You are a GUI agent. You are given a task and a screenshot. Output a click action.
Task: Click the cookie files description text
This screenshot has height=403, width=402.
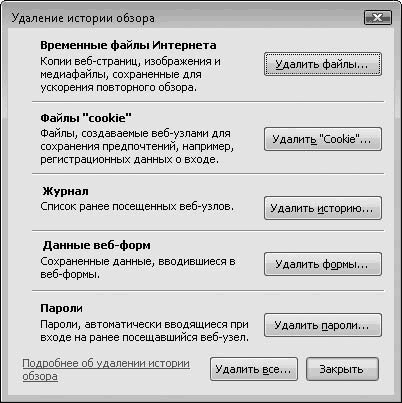click(x=137, y=146)
